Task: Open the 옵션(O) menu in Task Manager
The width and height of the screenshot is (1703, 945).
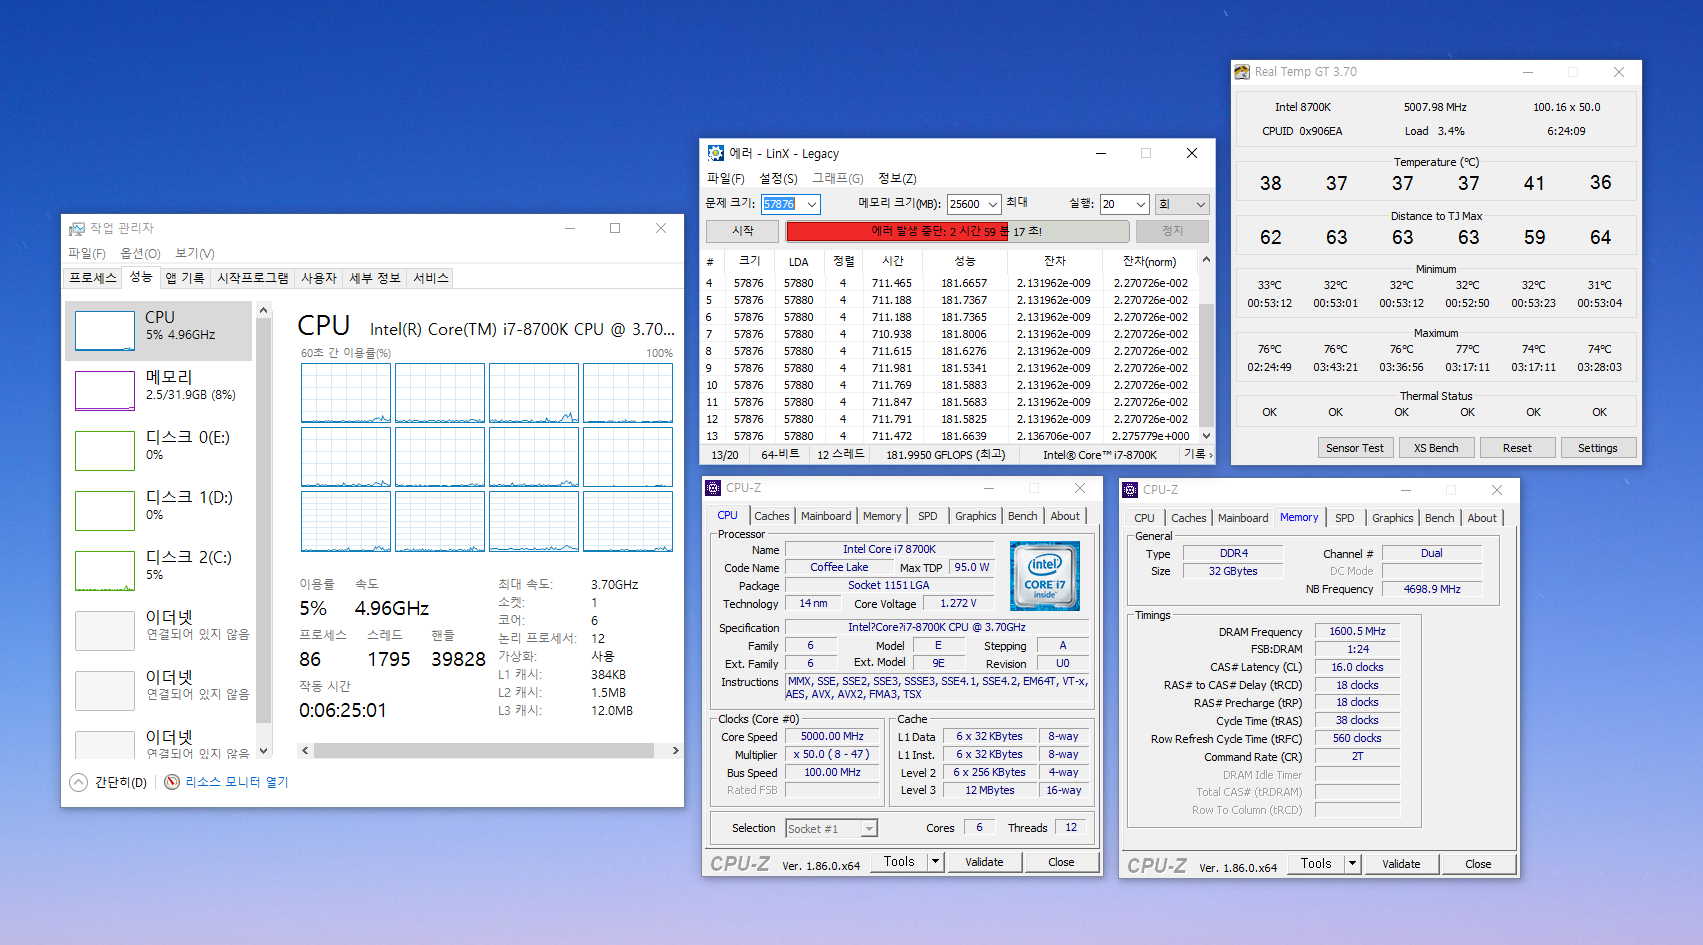Action: pyautogui.click(x=140, y=254)
